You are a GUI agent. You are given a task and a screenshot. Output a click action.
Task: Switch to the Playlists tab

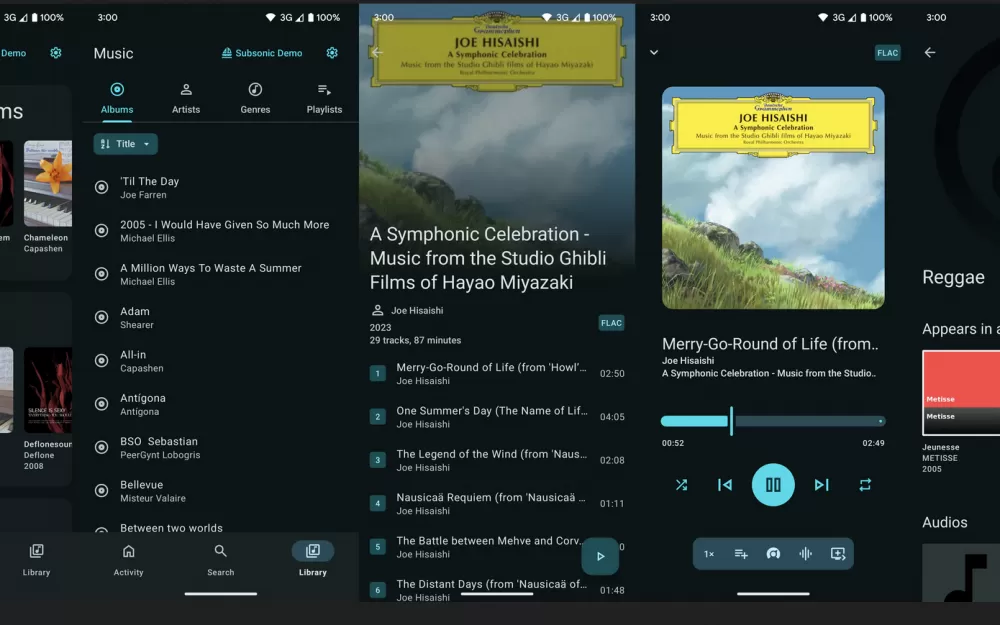[x=324, y=98]
